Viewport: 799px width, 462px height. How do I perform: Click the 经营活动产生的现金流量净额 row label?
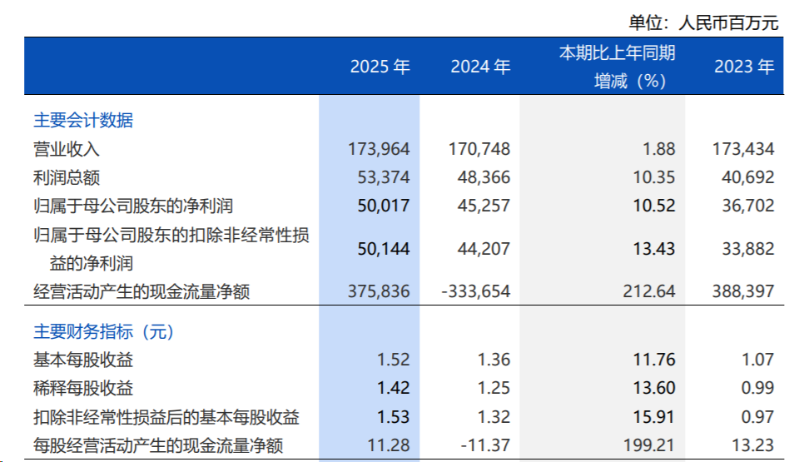[x=141, y=292]
